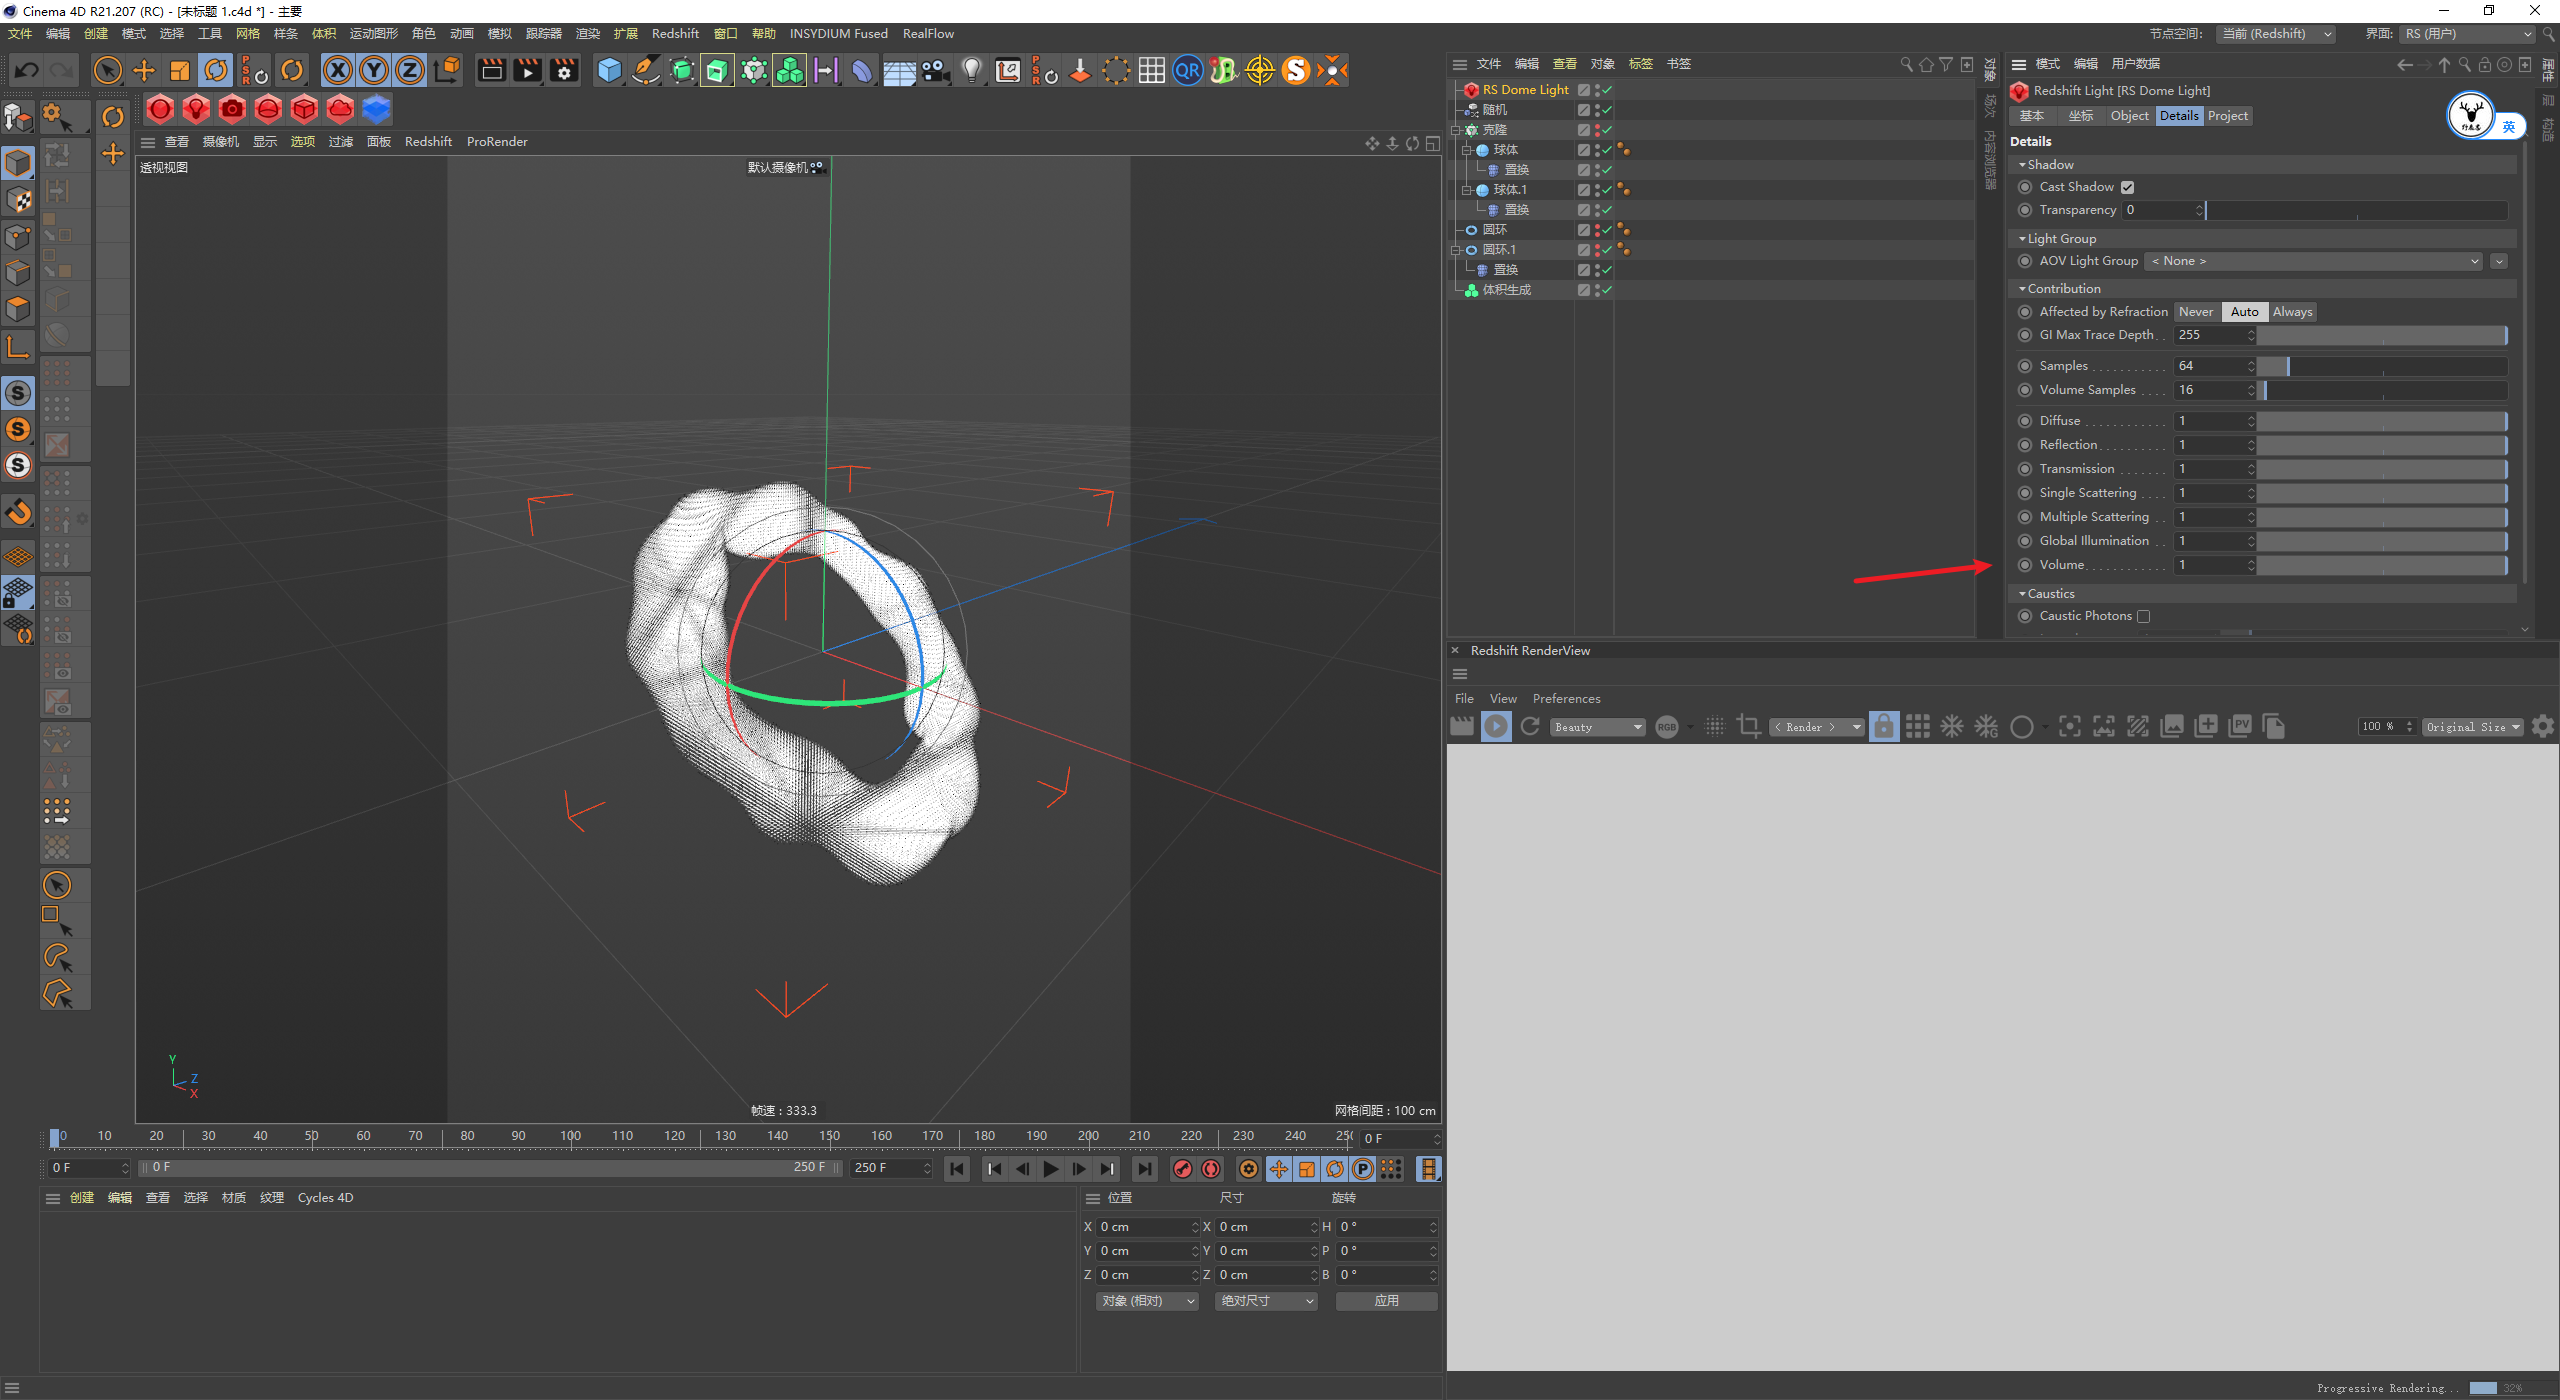Click the light bulb light icon

pos(971,70)
